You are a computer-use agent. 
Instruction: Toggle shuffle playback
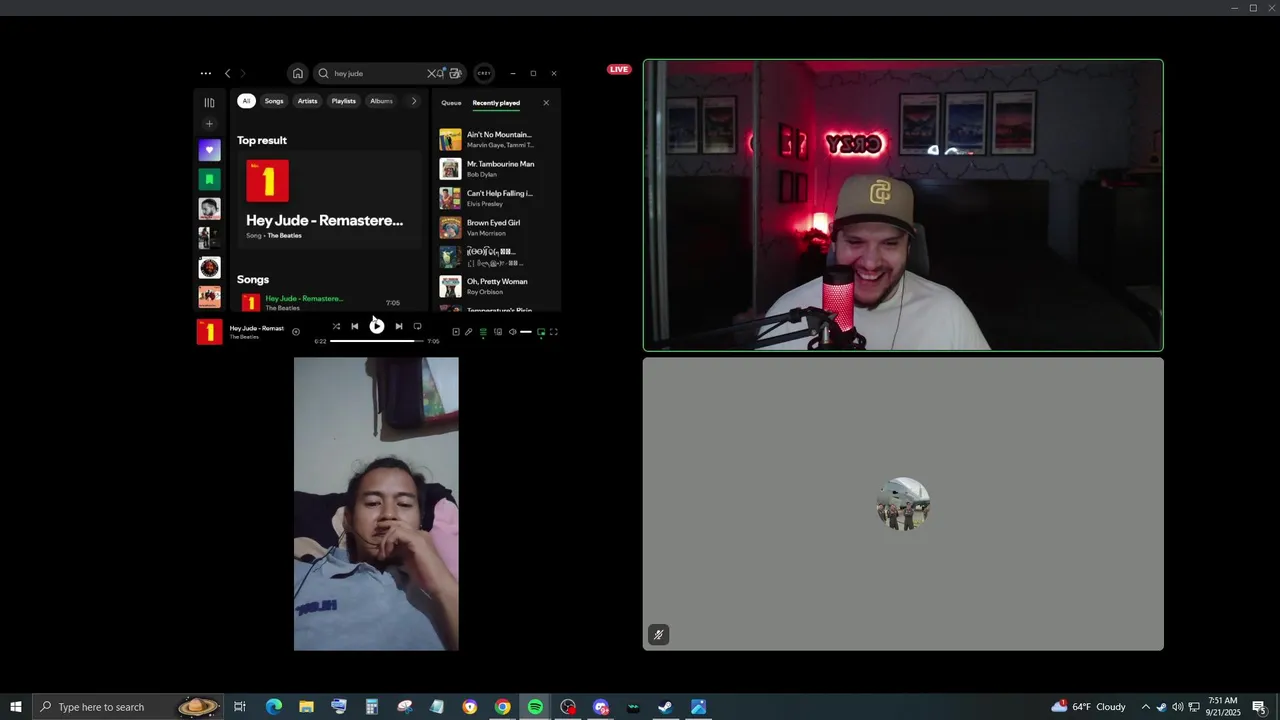336,326
